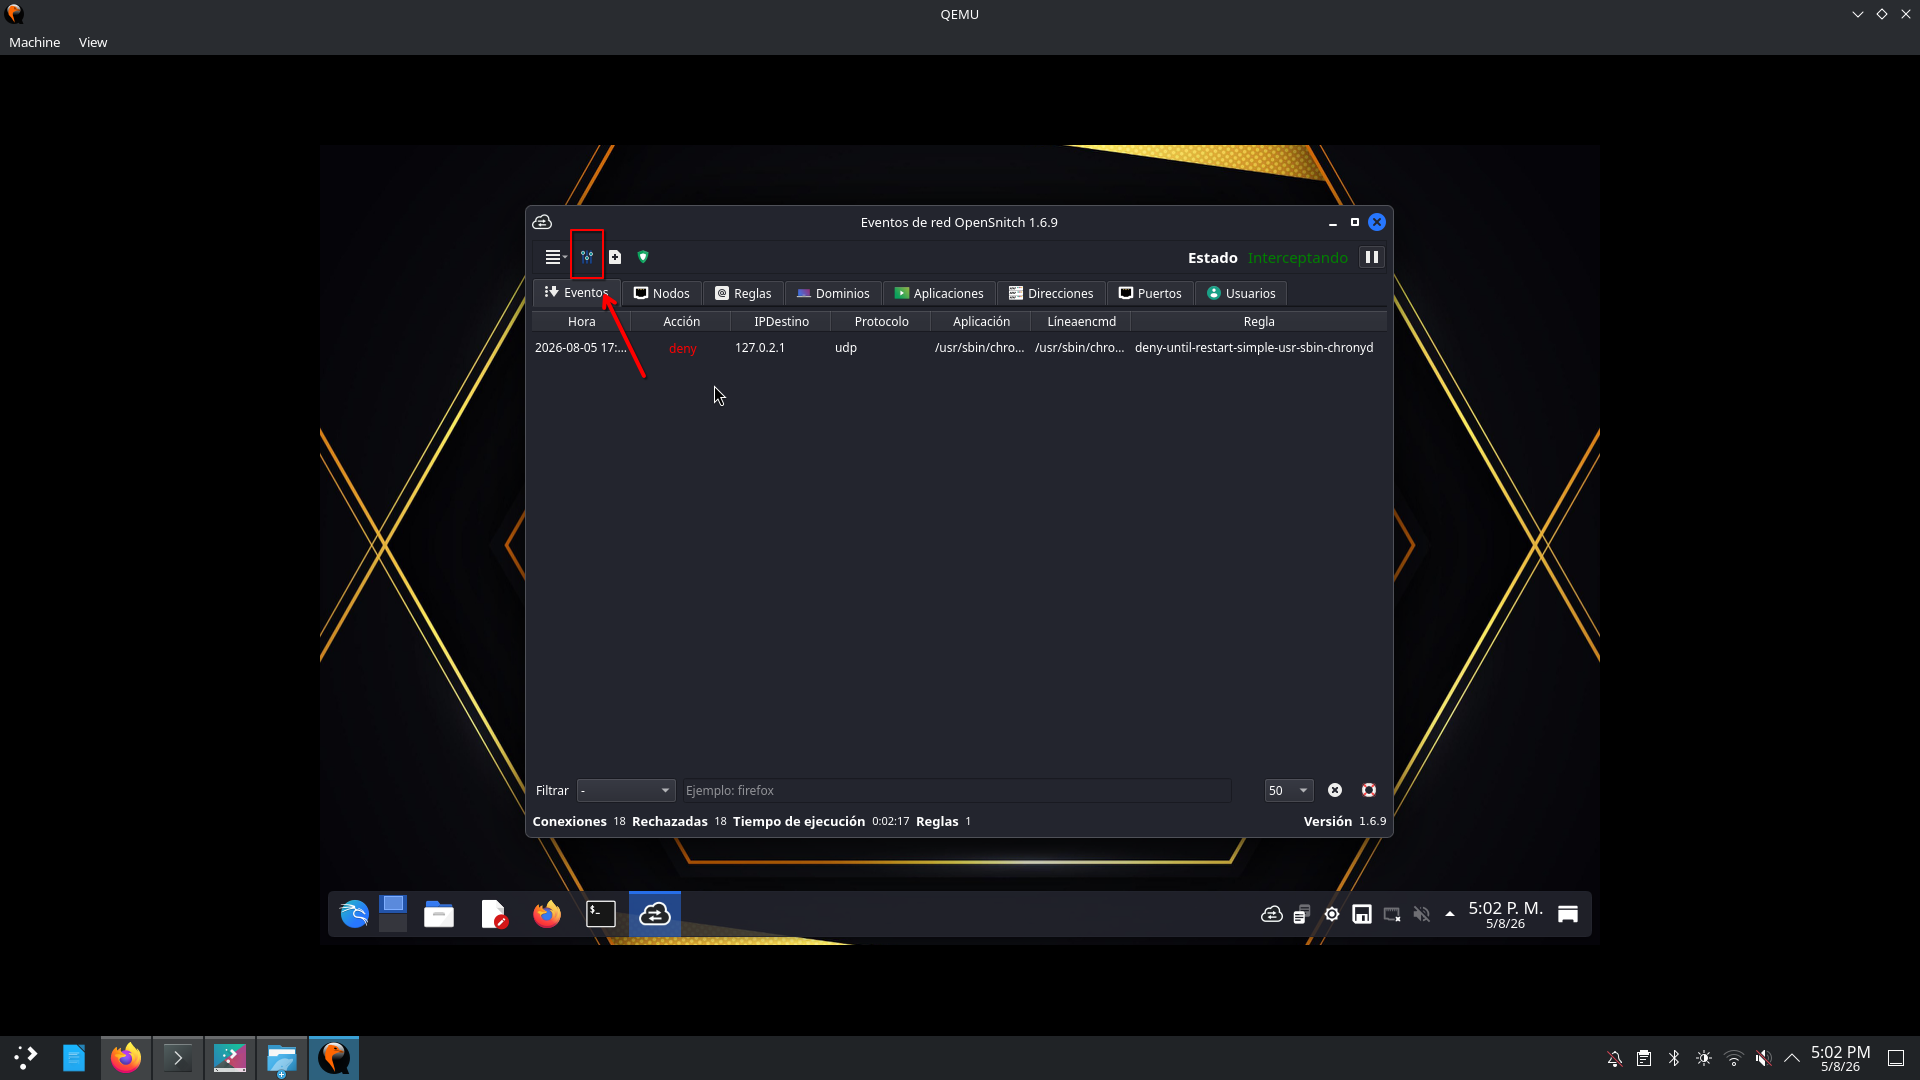This screenshot has height=1080, width=1920.
Task: Click the green firewall shield icon
Action: click(643, 257)
